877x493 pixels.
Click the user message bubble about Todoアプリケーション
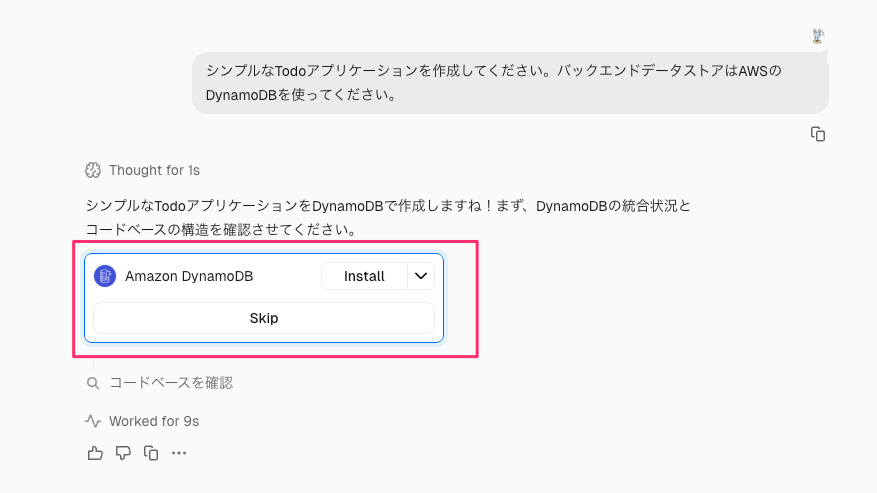[510, 83]
